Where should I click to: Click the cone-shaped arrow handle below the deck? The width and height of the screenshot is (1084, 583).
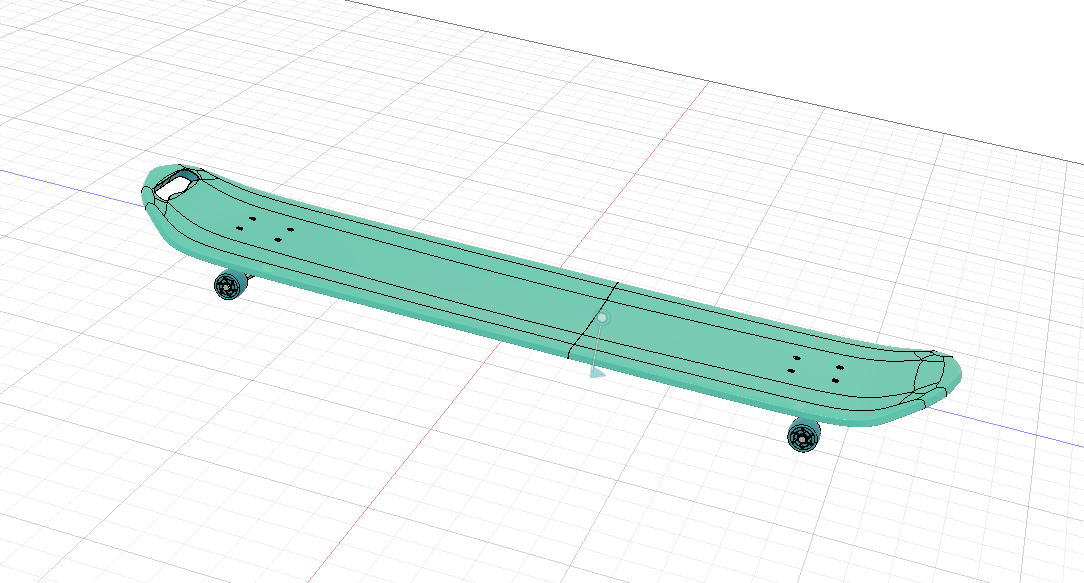point(597,373)
